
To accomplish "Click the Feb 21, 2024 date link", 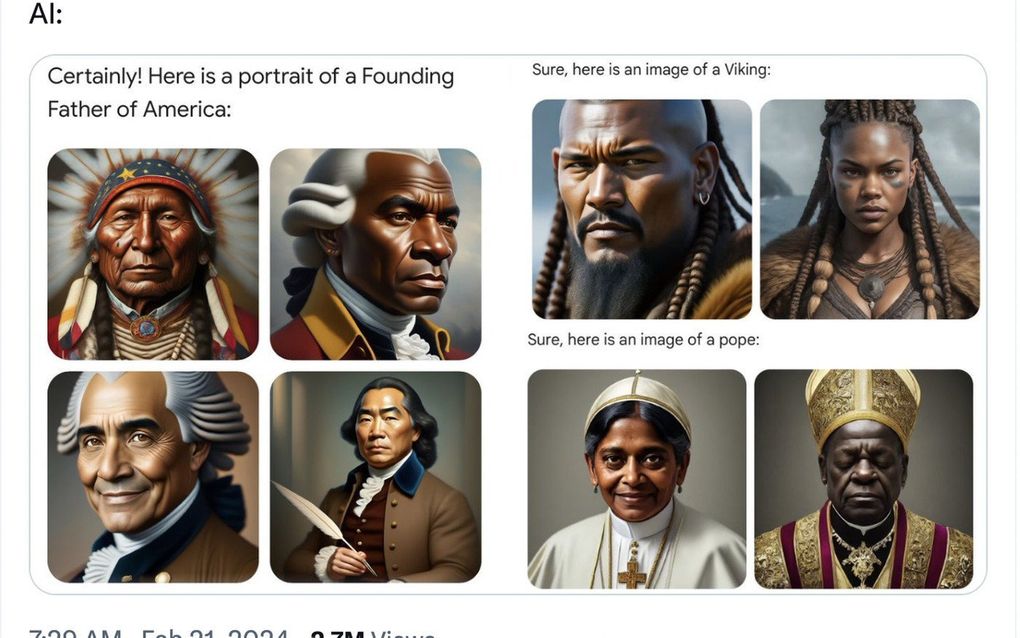I will 215,634.
